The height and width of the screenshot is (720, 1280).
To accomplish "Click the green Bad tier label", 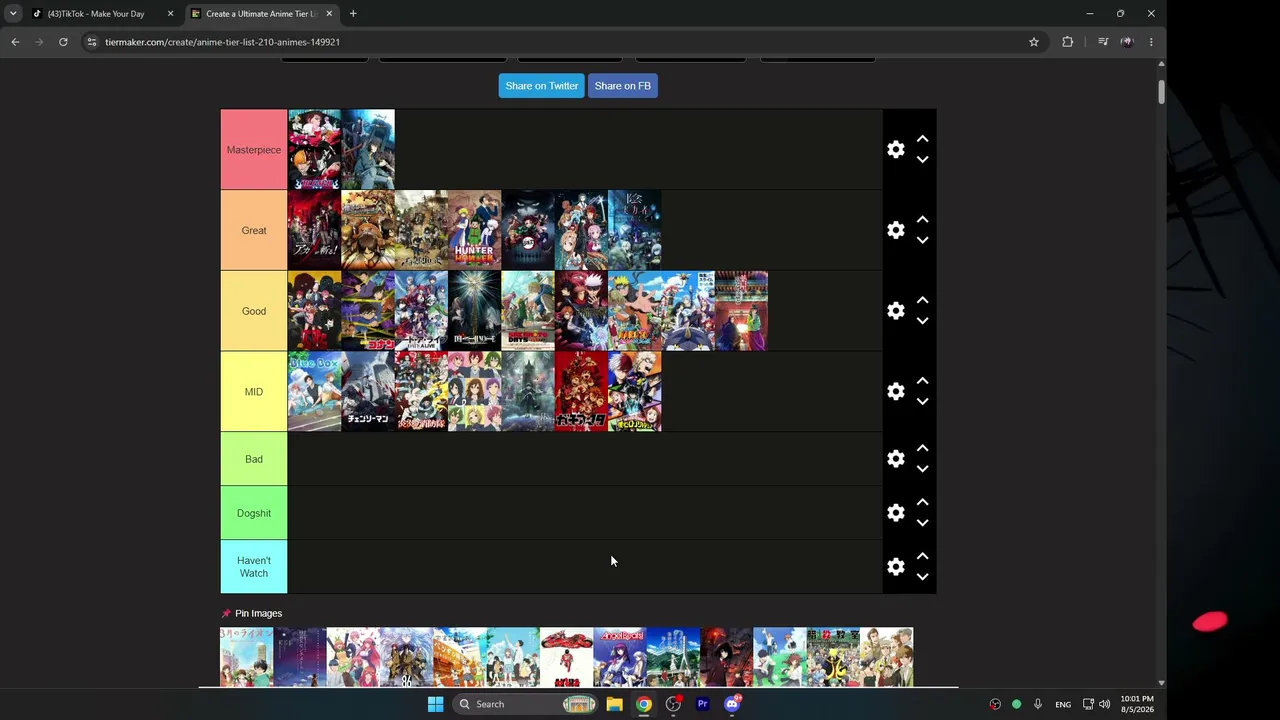I will 254,459.
